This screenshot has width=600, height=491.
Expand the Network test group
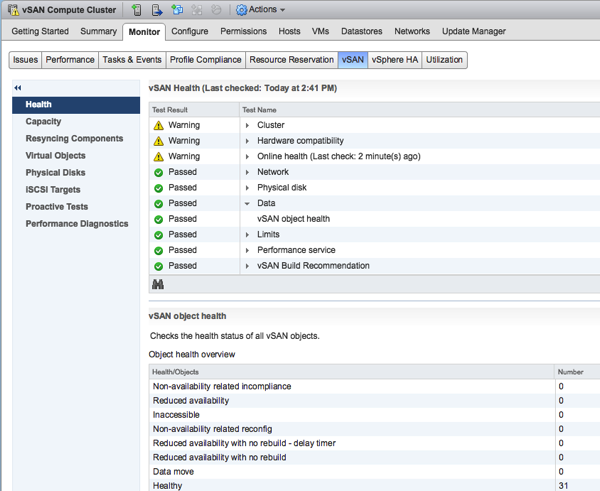[247, 172]
